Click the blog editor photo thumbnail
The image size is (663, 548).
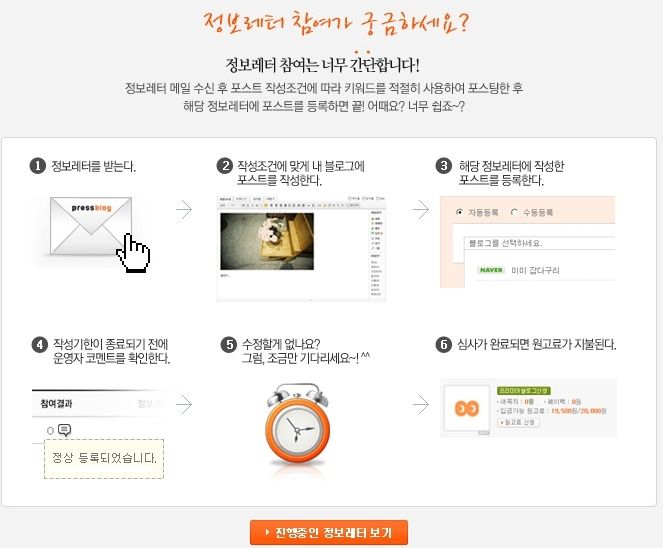[267, 241]
